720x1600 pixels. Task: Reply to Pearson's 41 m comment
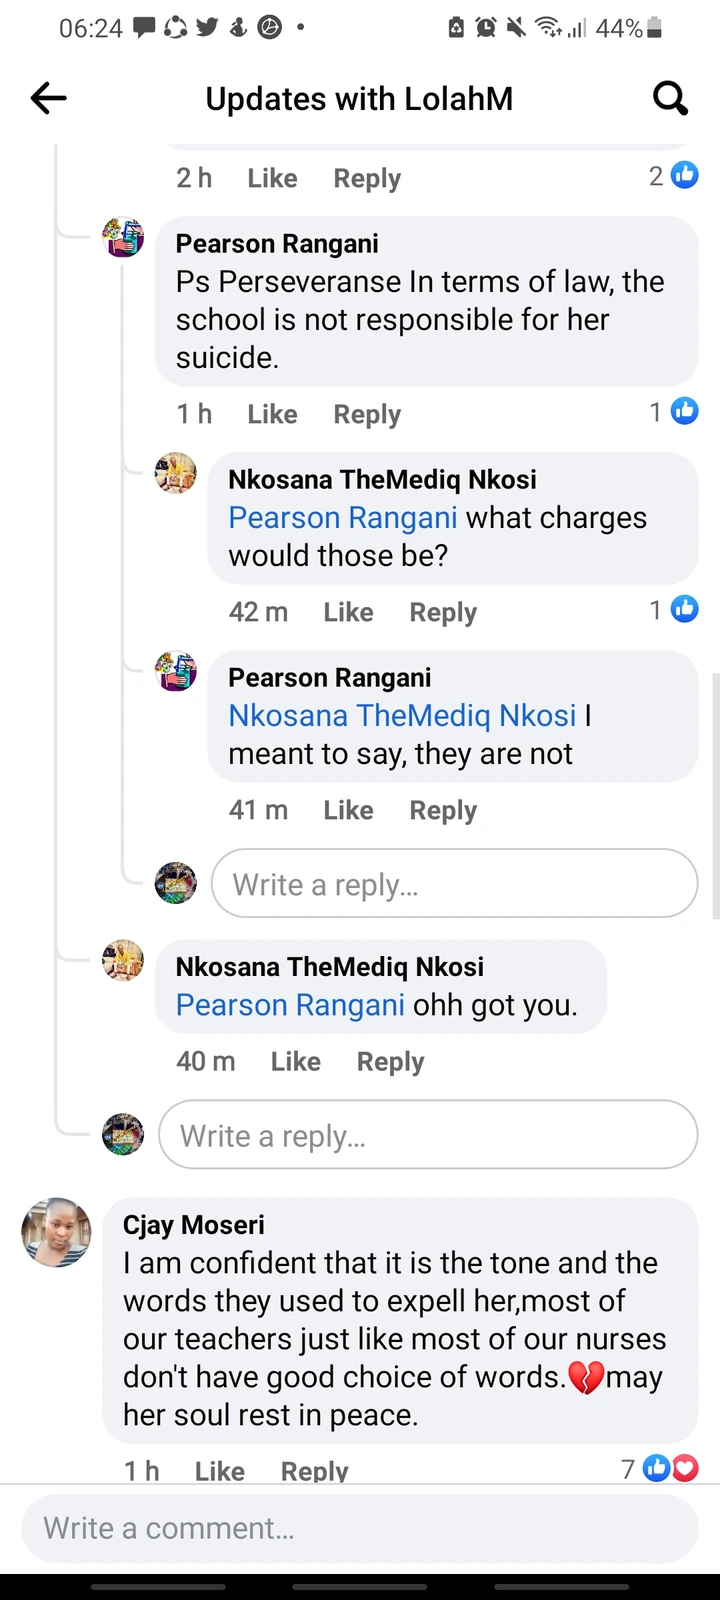tap(443, 810)
